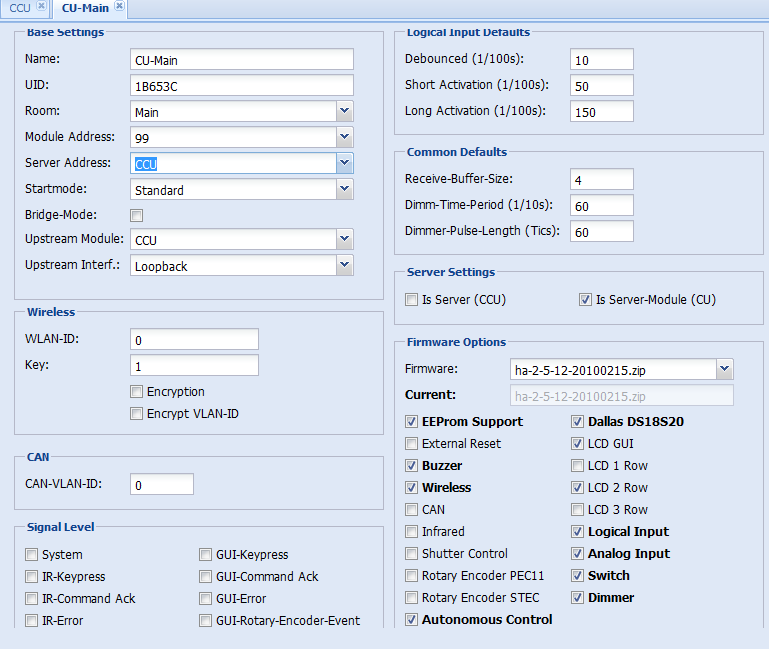Edit the Long Activation field
Viewport: 769px width, 649px height.
click(x=602, y=111)
